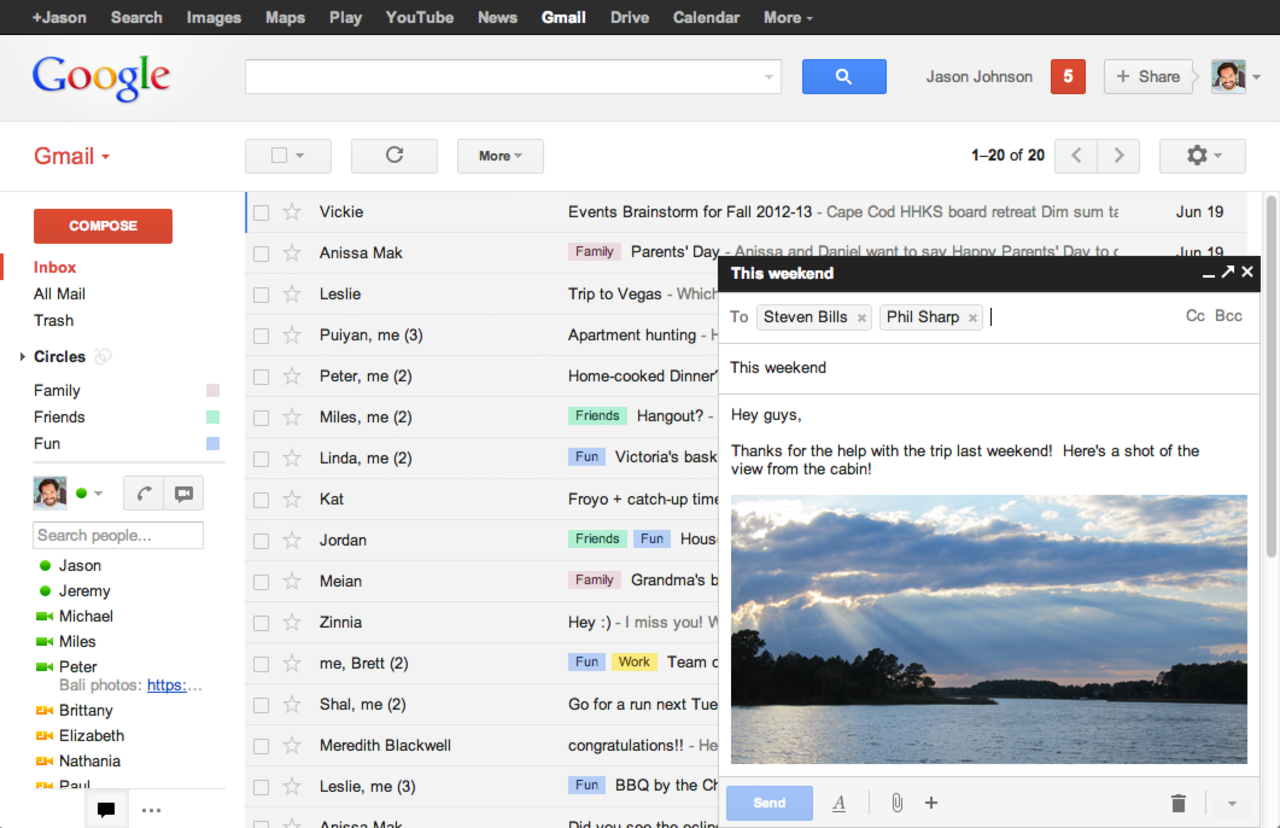Click the Compose button
The width and height of the screenshot is (1280, 828).
102,226
